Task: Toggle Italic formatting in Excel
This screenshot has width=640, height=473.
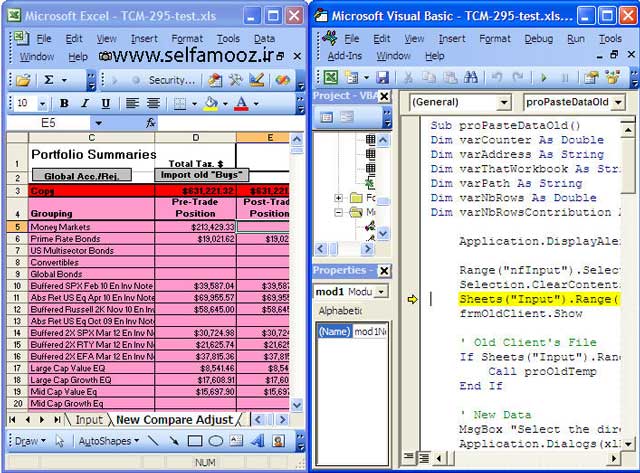Action: (x=84, y=104)
